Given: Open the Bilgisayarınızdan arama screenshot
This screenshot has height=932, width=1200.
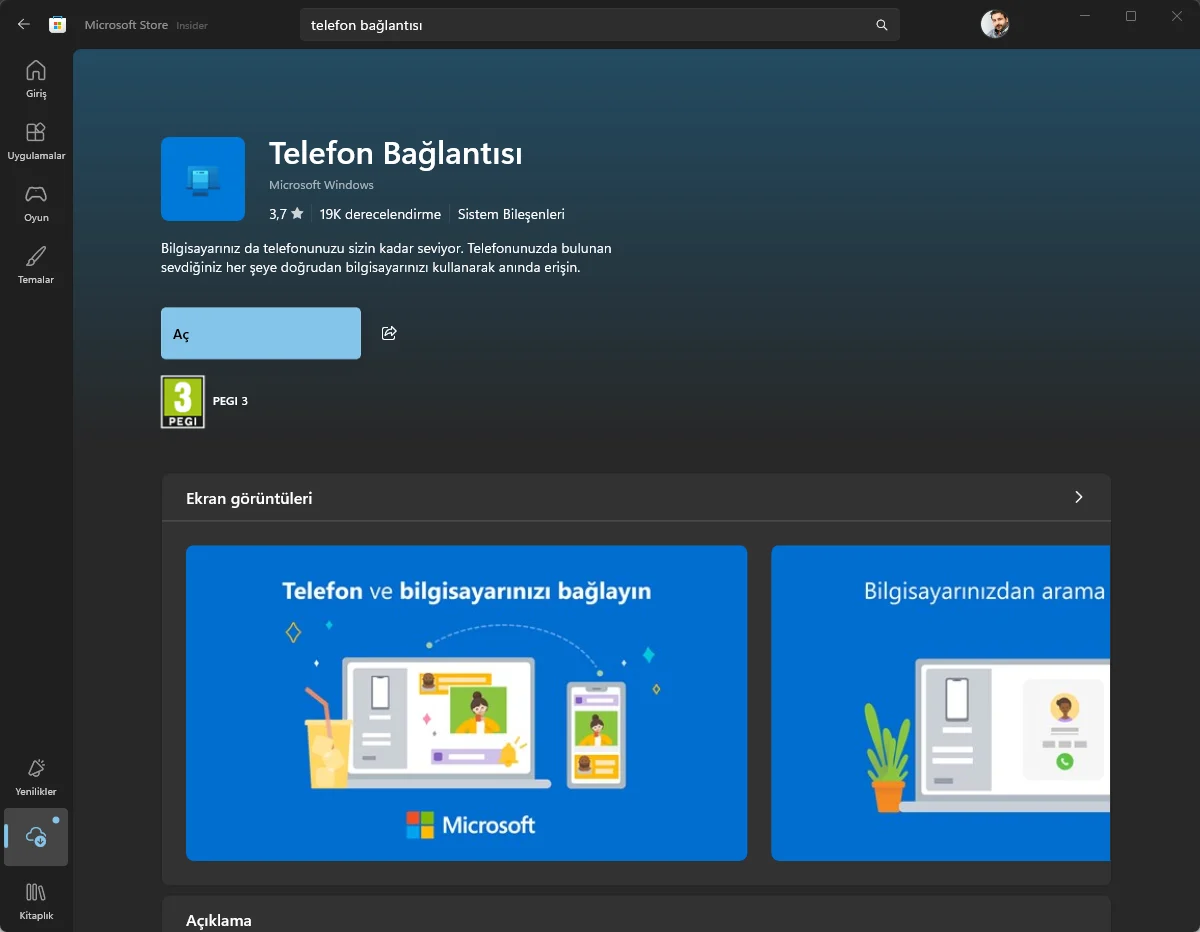Looking at the screenshot, I should click(940, 703).
